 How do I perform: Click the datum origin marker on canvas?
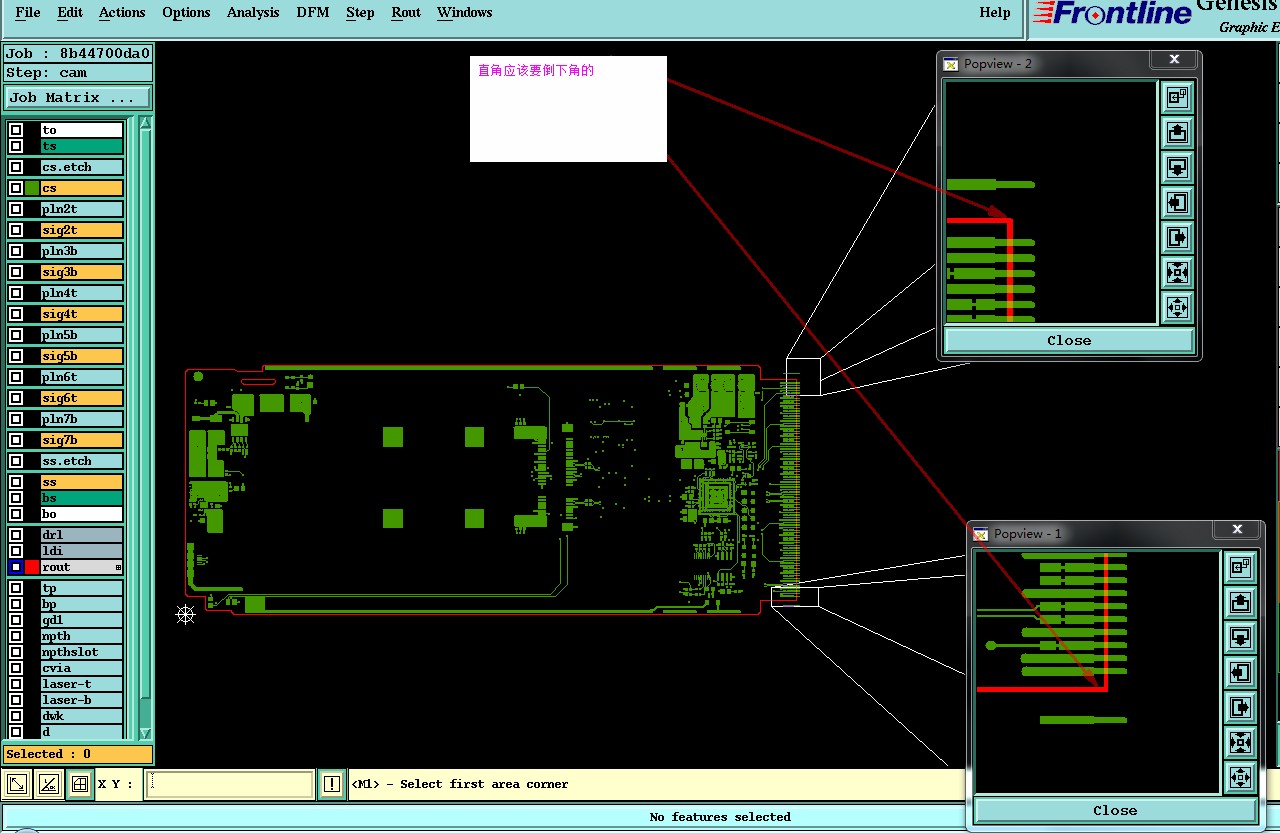tap(185, 614)
